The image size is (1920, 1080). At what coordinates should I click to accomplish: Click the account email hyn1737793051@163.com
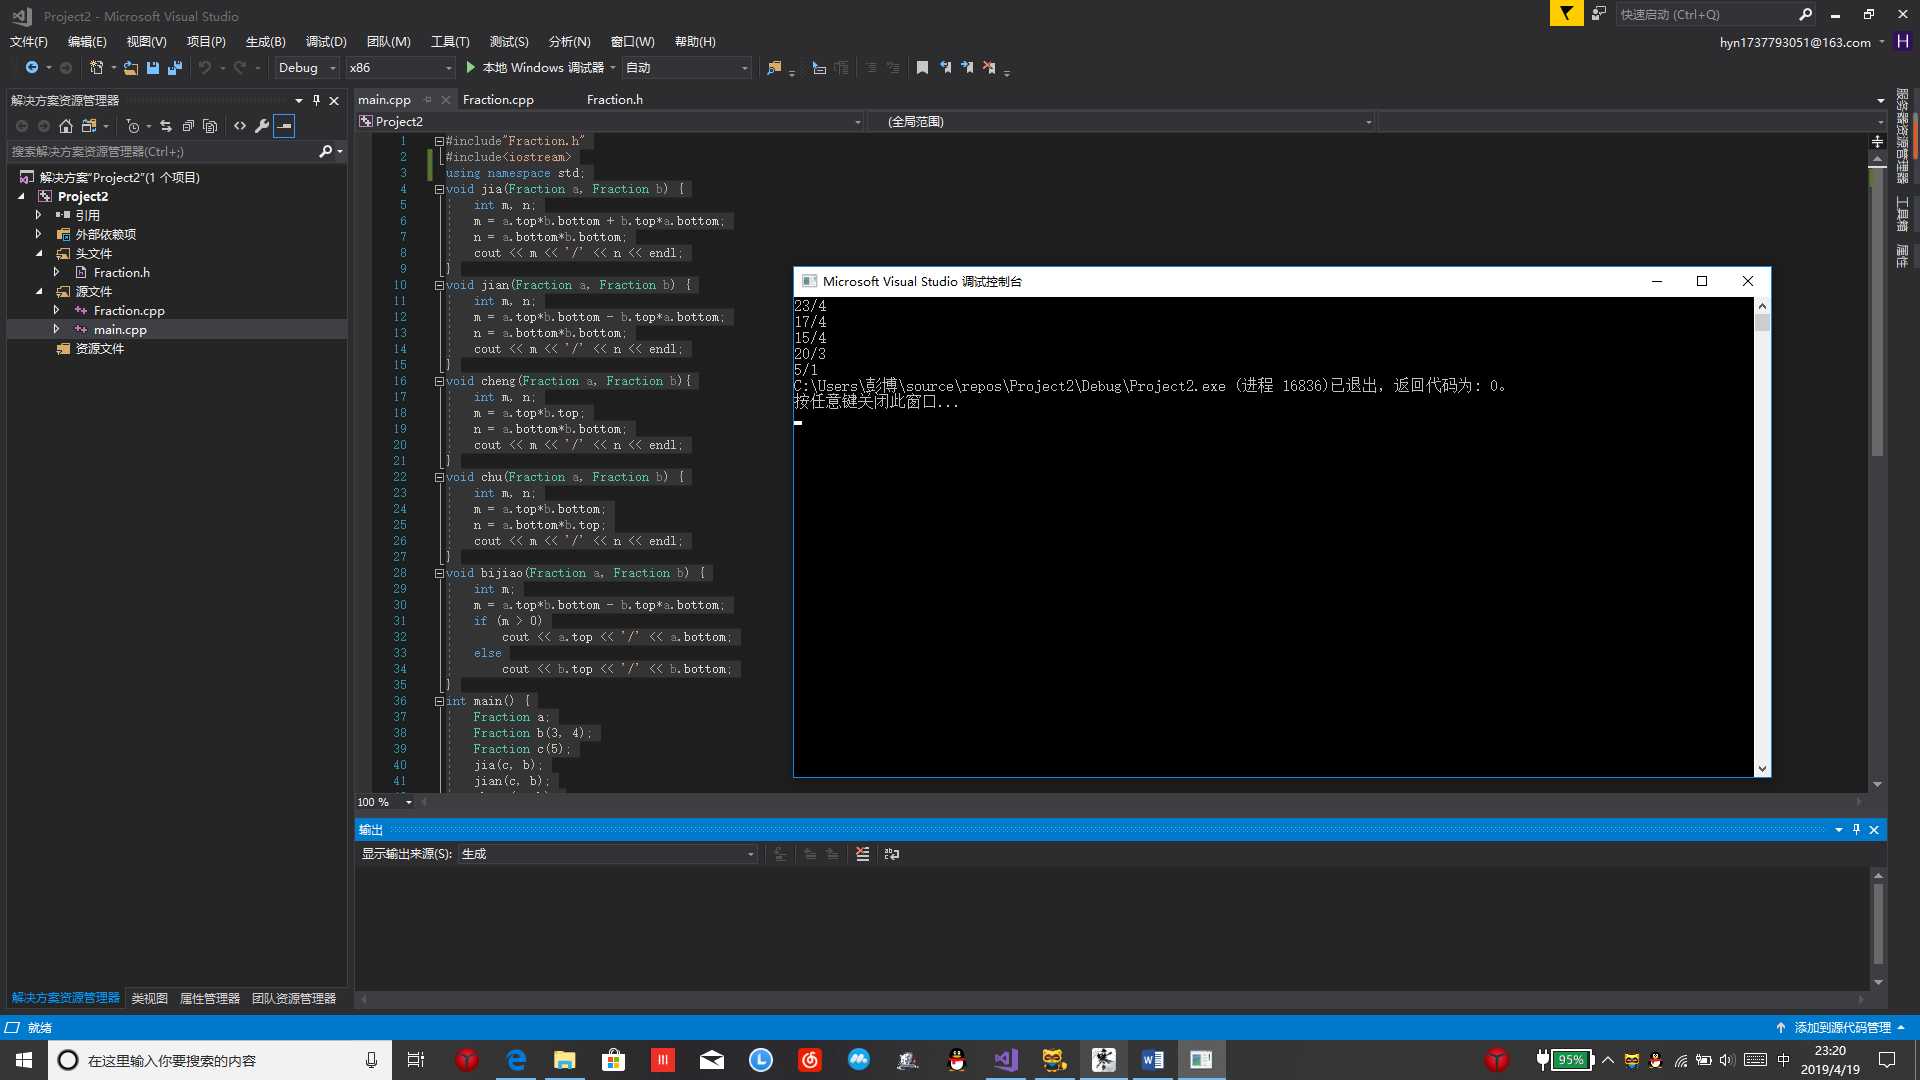click(1795, 43)
